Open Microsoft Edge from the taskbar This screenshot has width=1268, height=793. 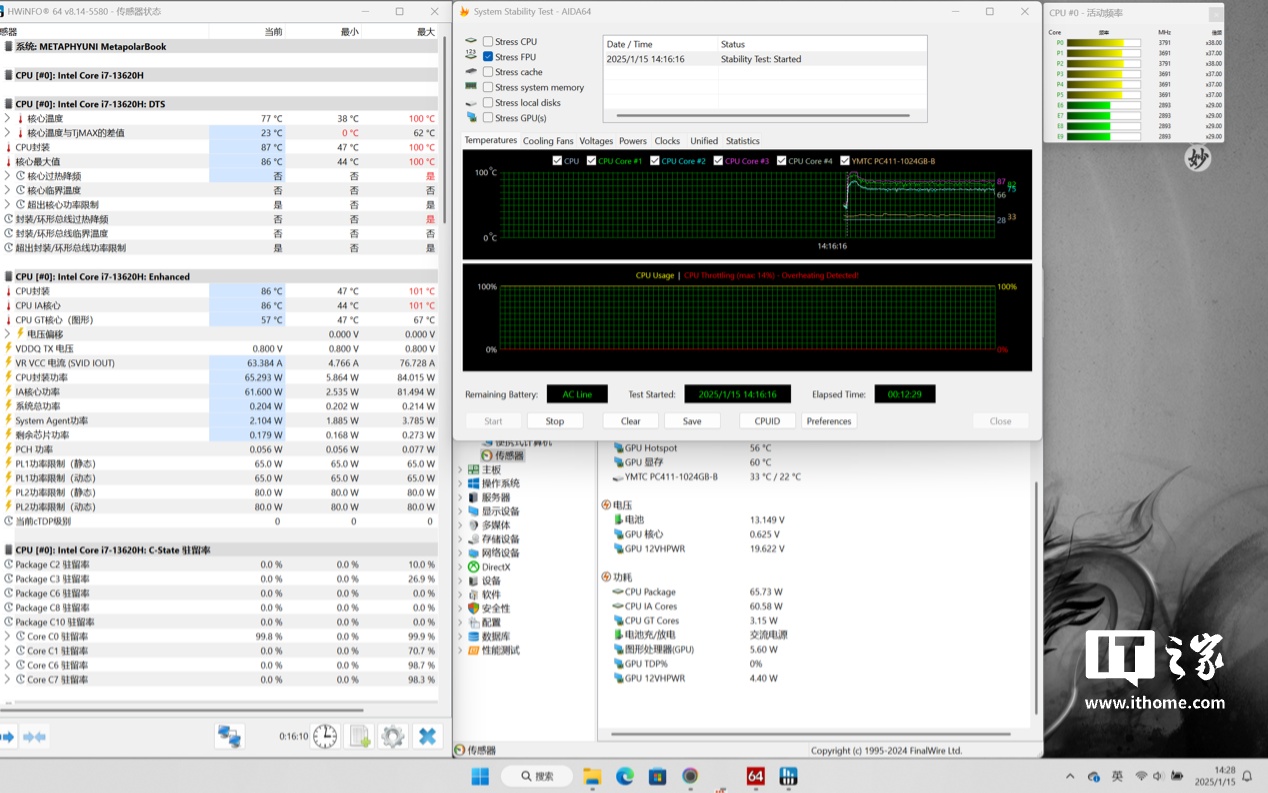[x=625, y=776]
